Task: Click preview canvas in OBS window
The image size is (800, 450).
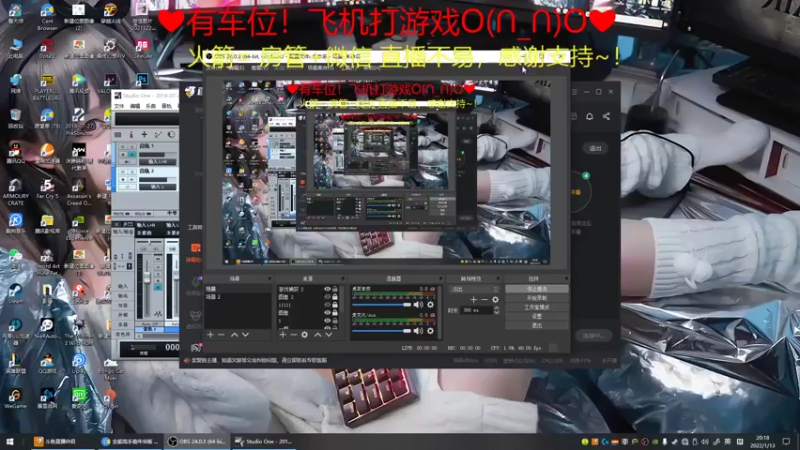Action: [386, 172]
